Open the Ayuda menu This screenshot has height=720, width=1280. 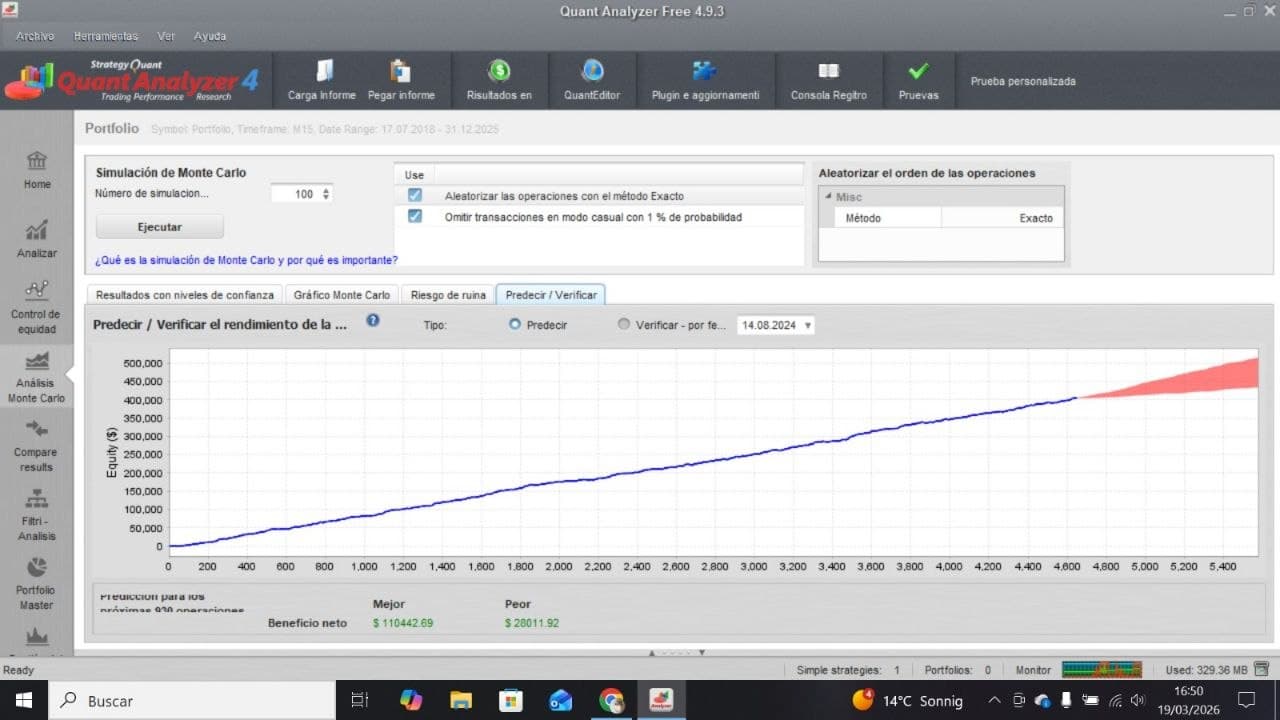[210, 36]
